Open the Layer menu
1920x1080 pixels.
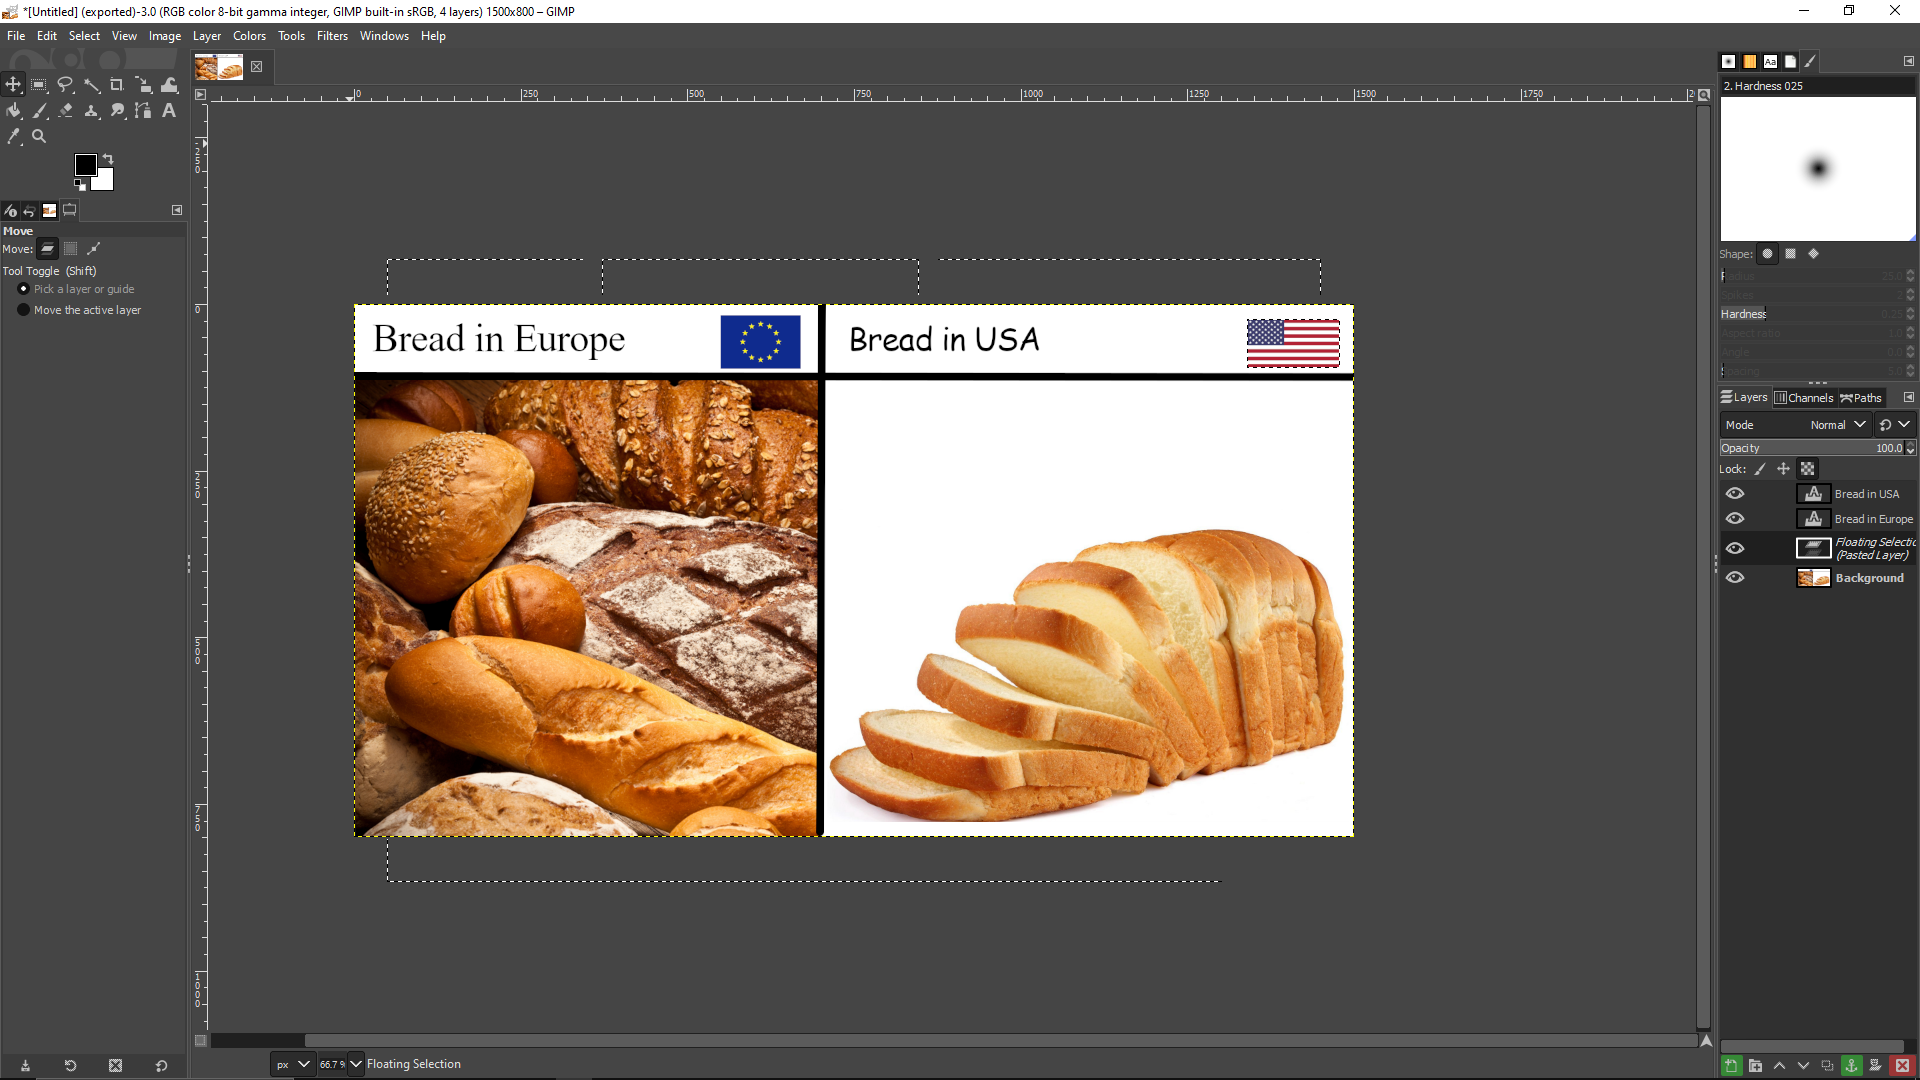coord(207,36)
